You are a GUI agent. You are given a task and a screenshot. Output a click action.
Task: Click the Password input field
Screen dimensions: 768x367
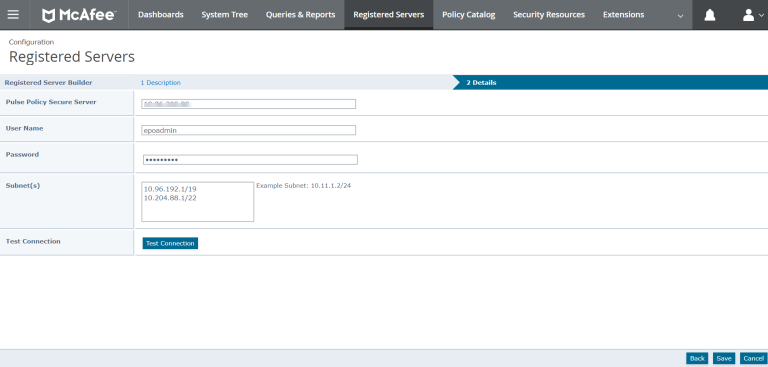click(x=250, y=160)
